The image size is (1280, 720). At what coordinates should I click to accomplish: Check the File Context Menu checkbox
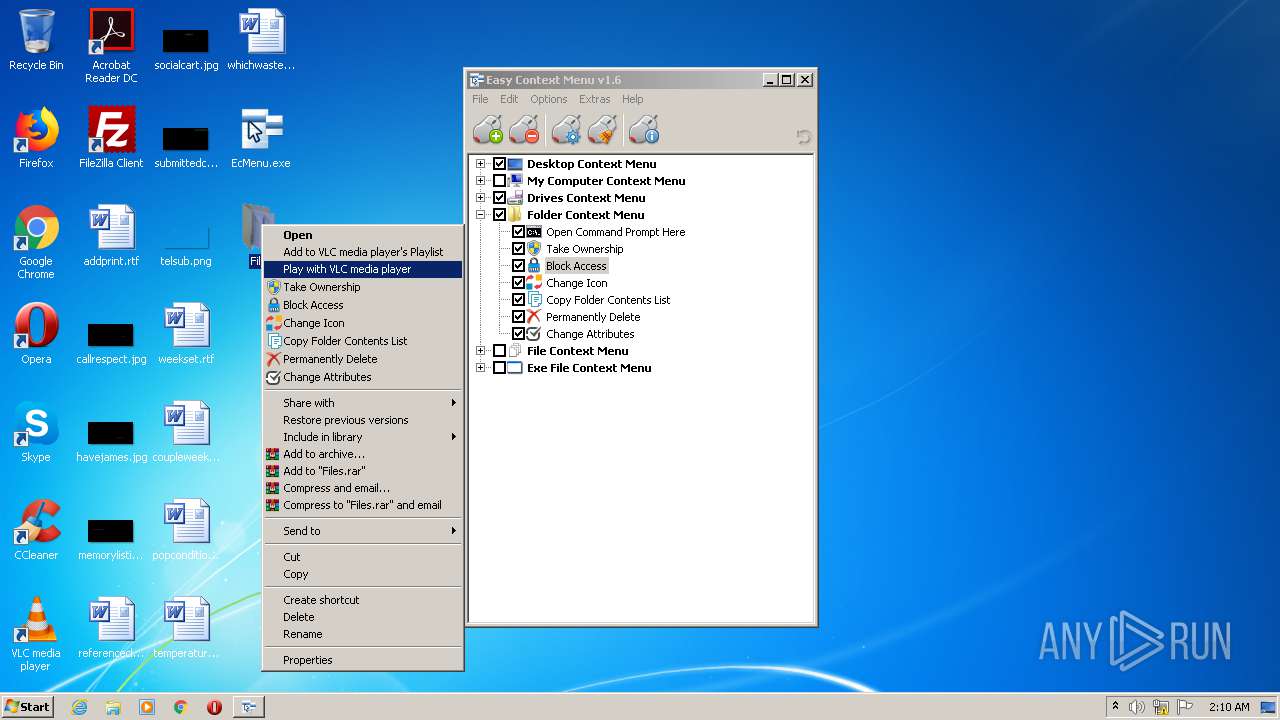click(x=500, y=351)
